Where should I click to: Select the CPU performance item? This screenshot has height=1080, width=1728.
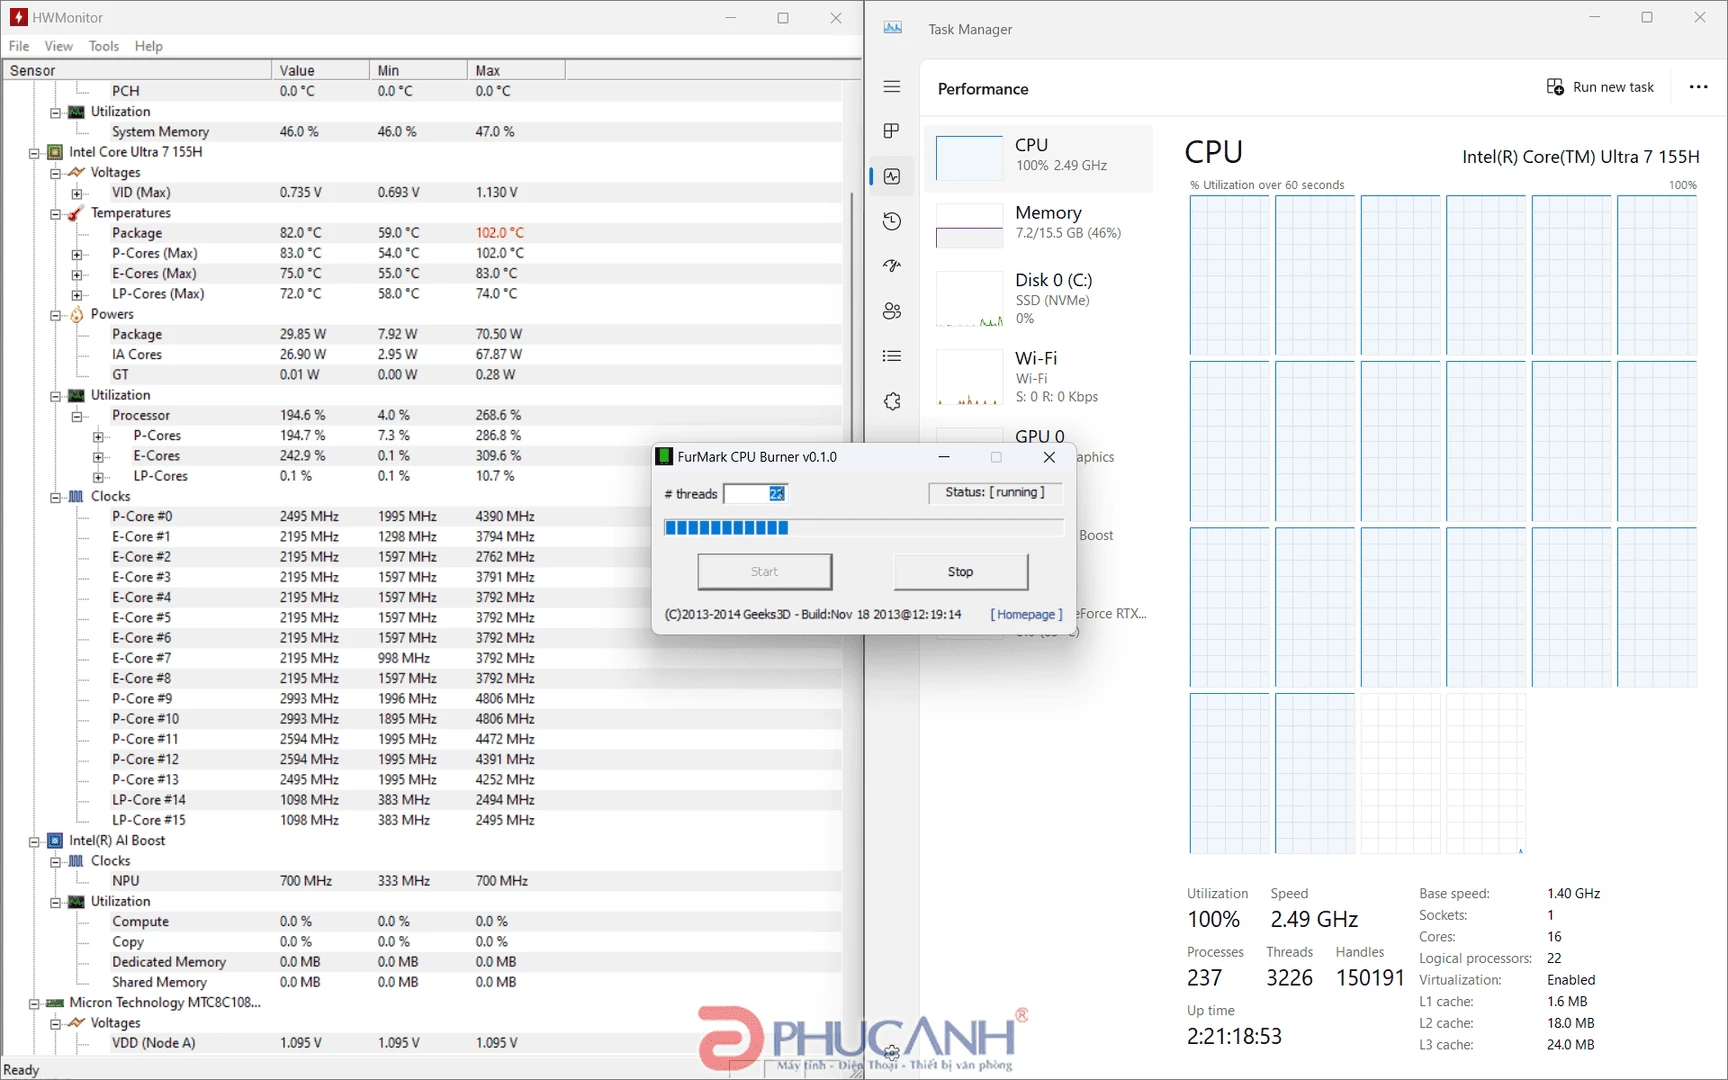tap(1040, 158)
